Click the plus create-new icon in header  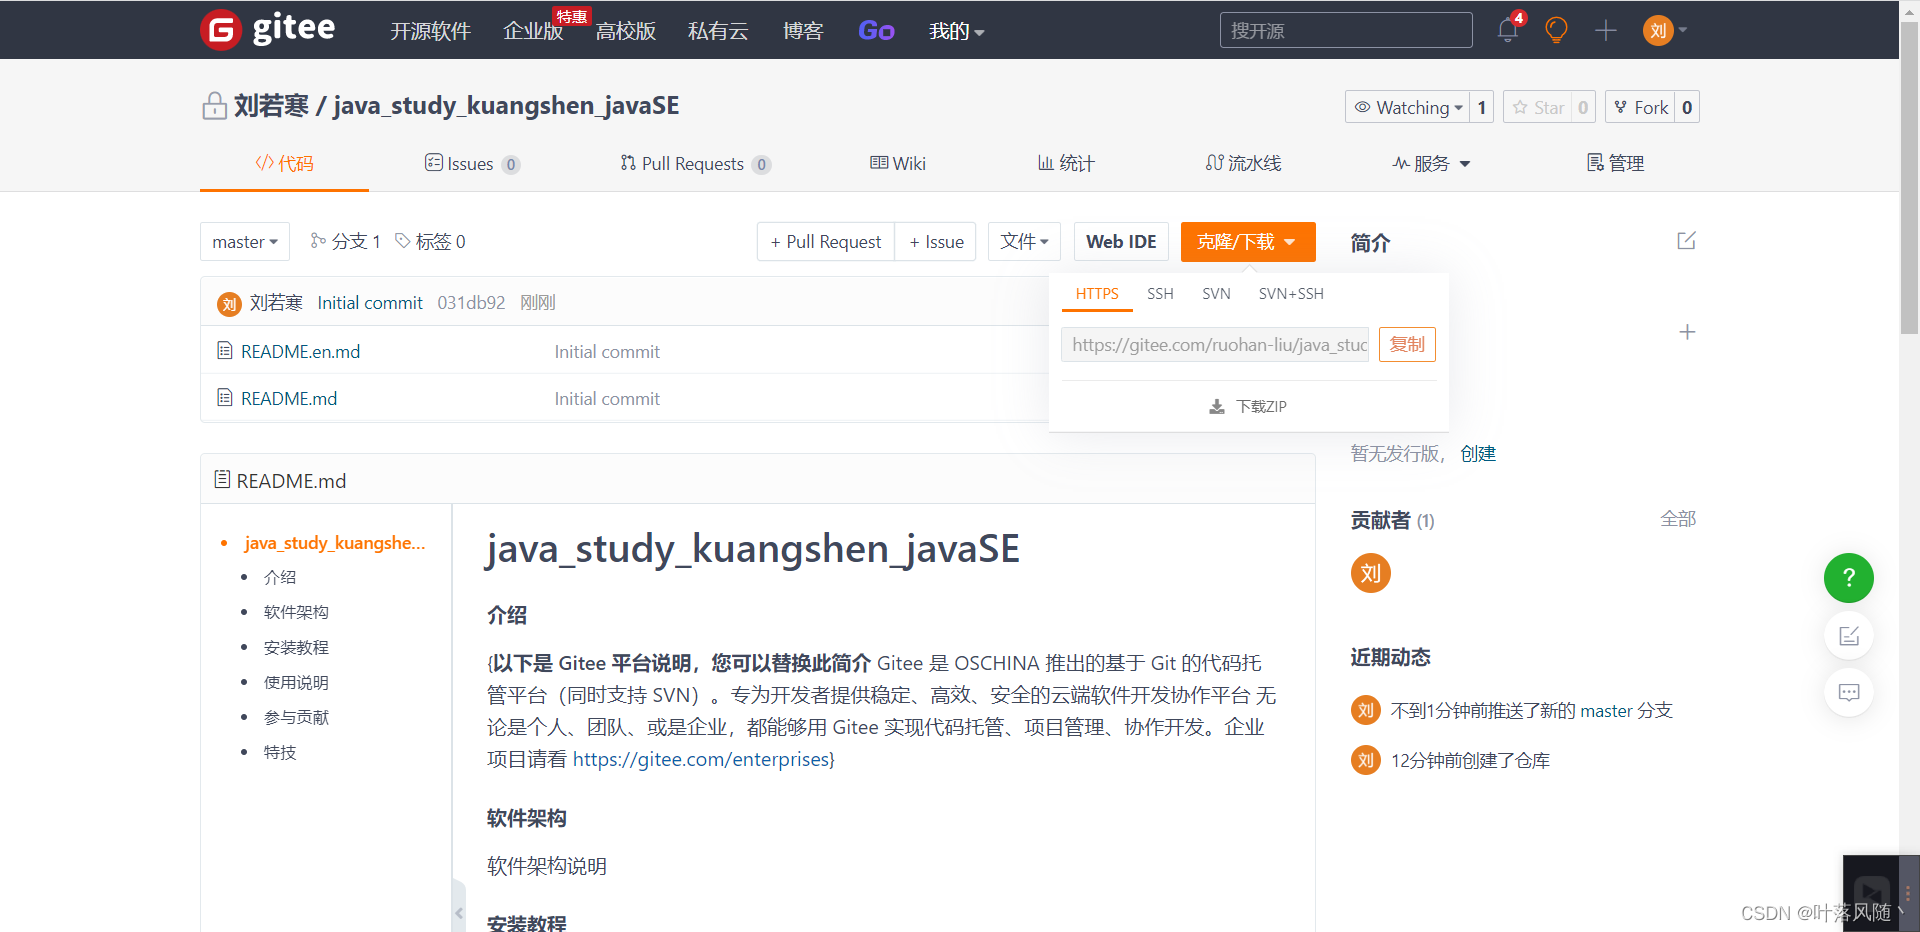coord(1606,30)
